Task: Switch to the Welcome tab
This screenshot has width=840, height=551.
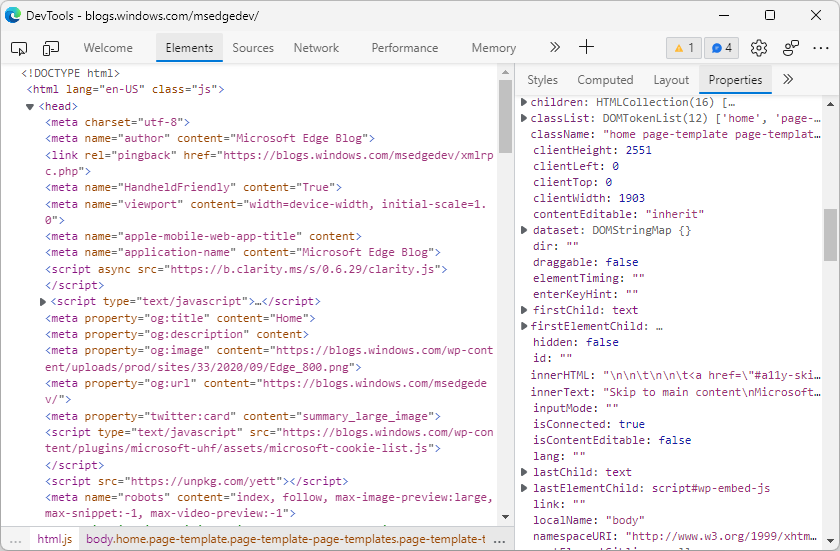Action: pos(108,48)
